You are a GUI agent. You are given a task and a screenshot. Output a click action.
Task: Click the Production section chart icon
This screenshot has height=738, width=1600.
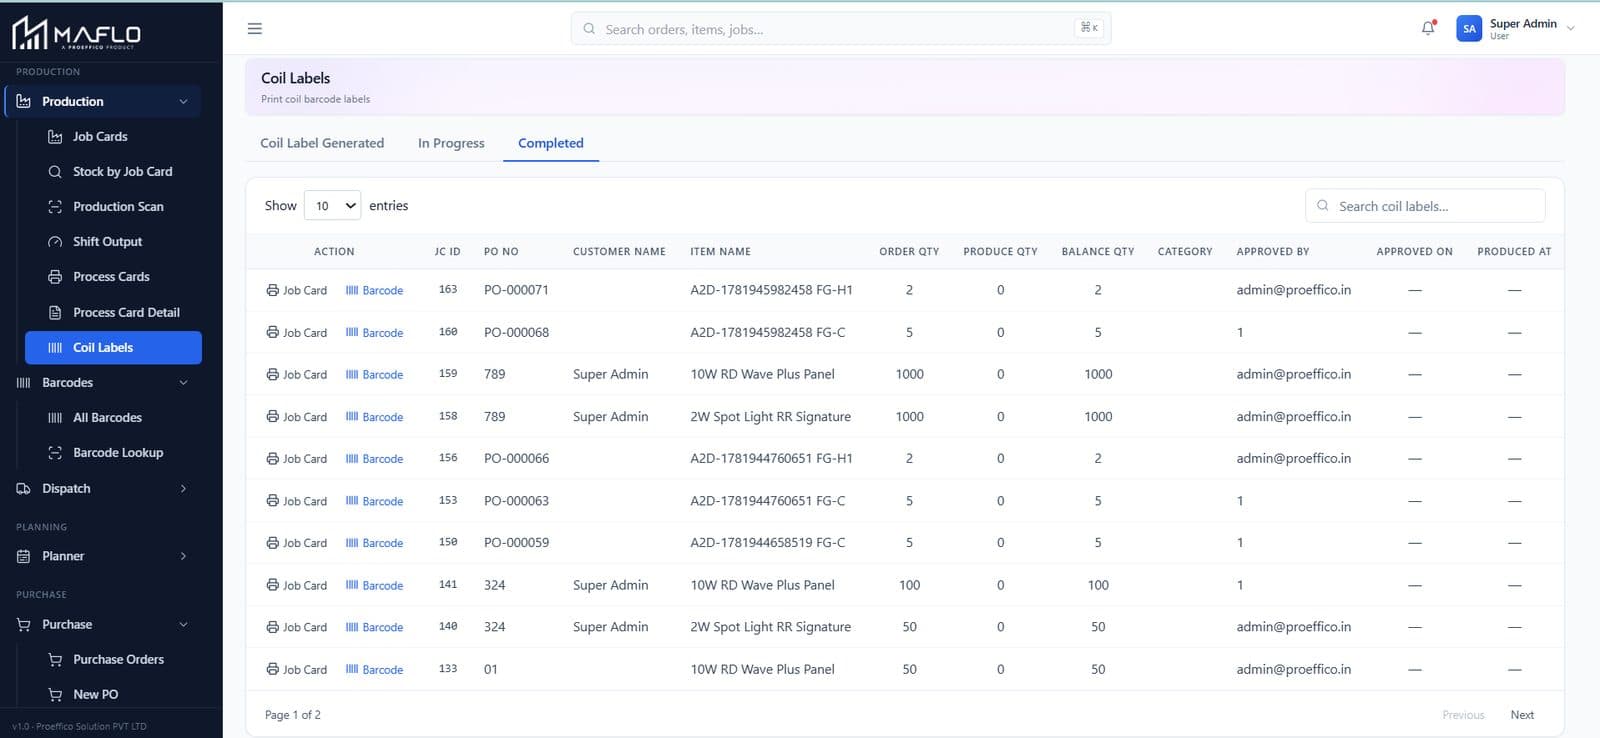[x=24, y=101]
